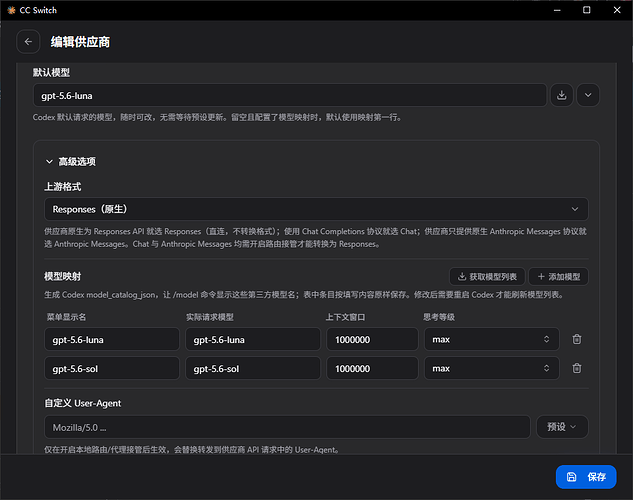Edit the default model field gpt-5.6-luna

pos(290,95)
